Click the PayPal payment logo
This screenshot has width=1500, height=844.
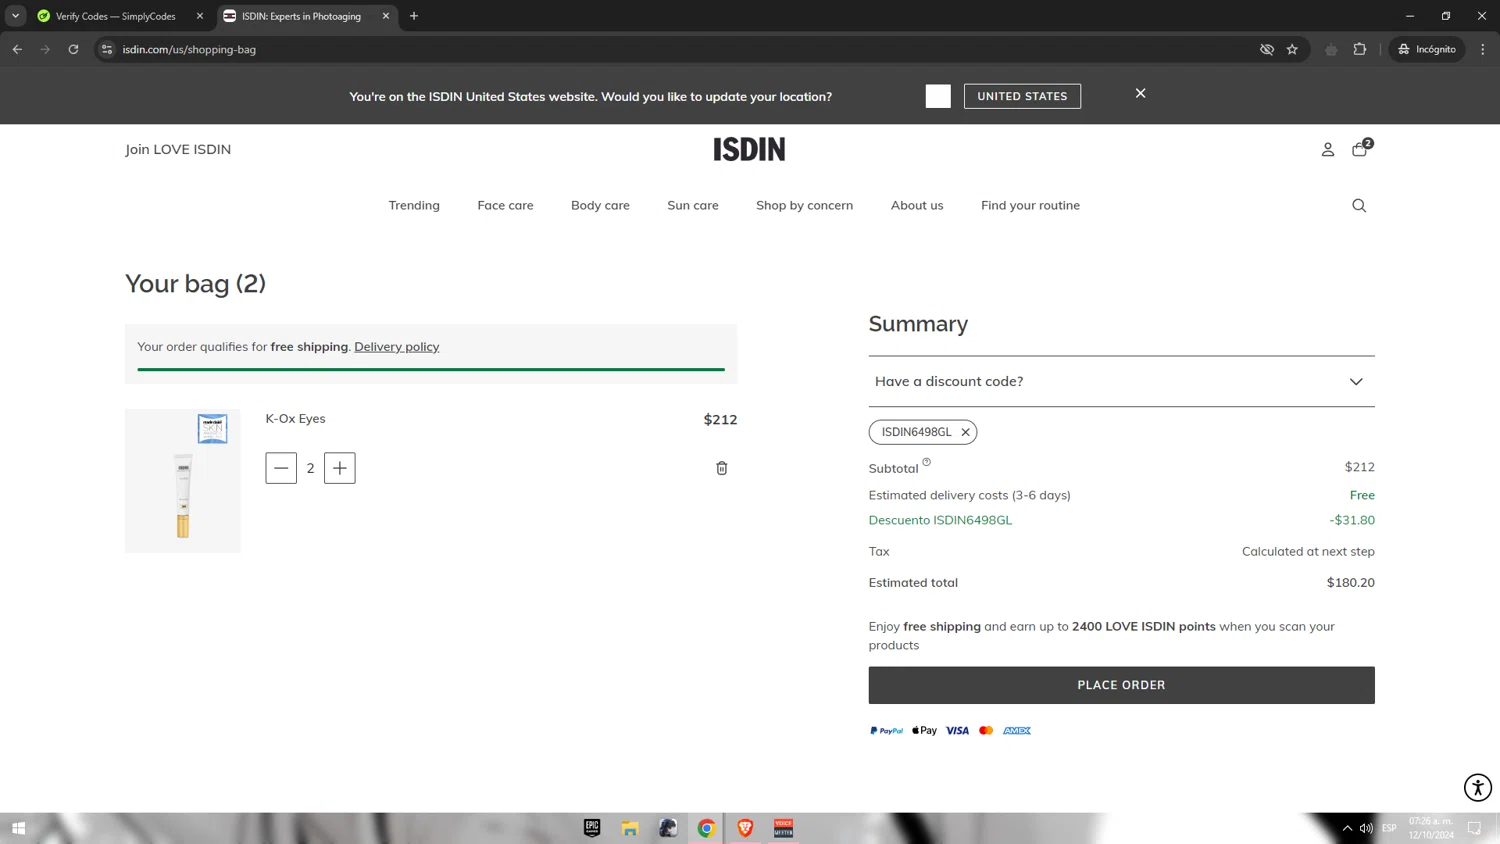pyautogui.click(x=886, y=731)
